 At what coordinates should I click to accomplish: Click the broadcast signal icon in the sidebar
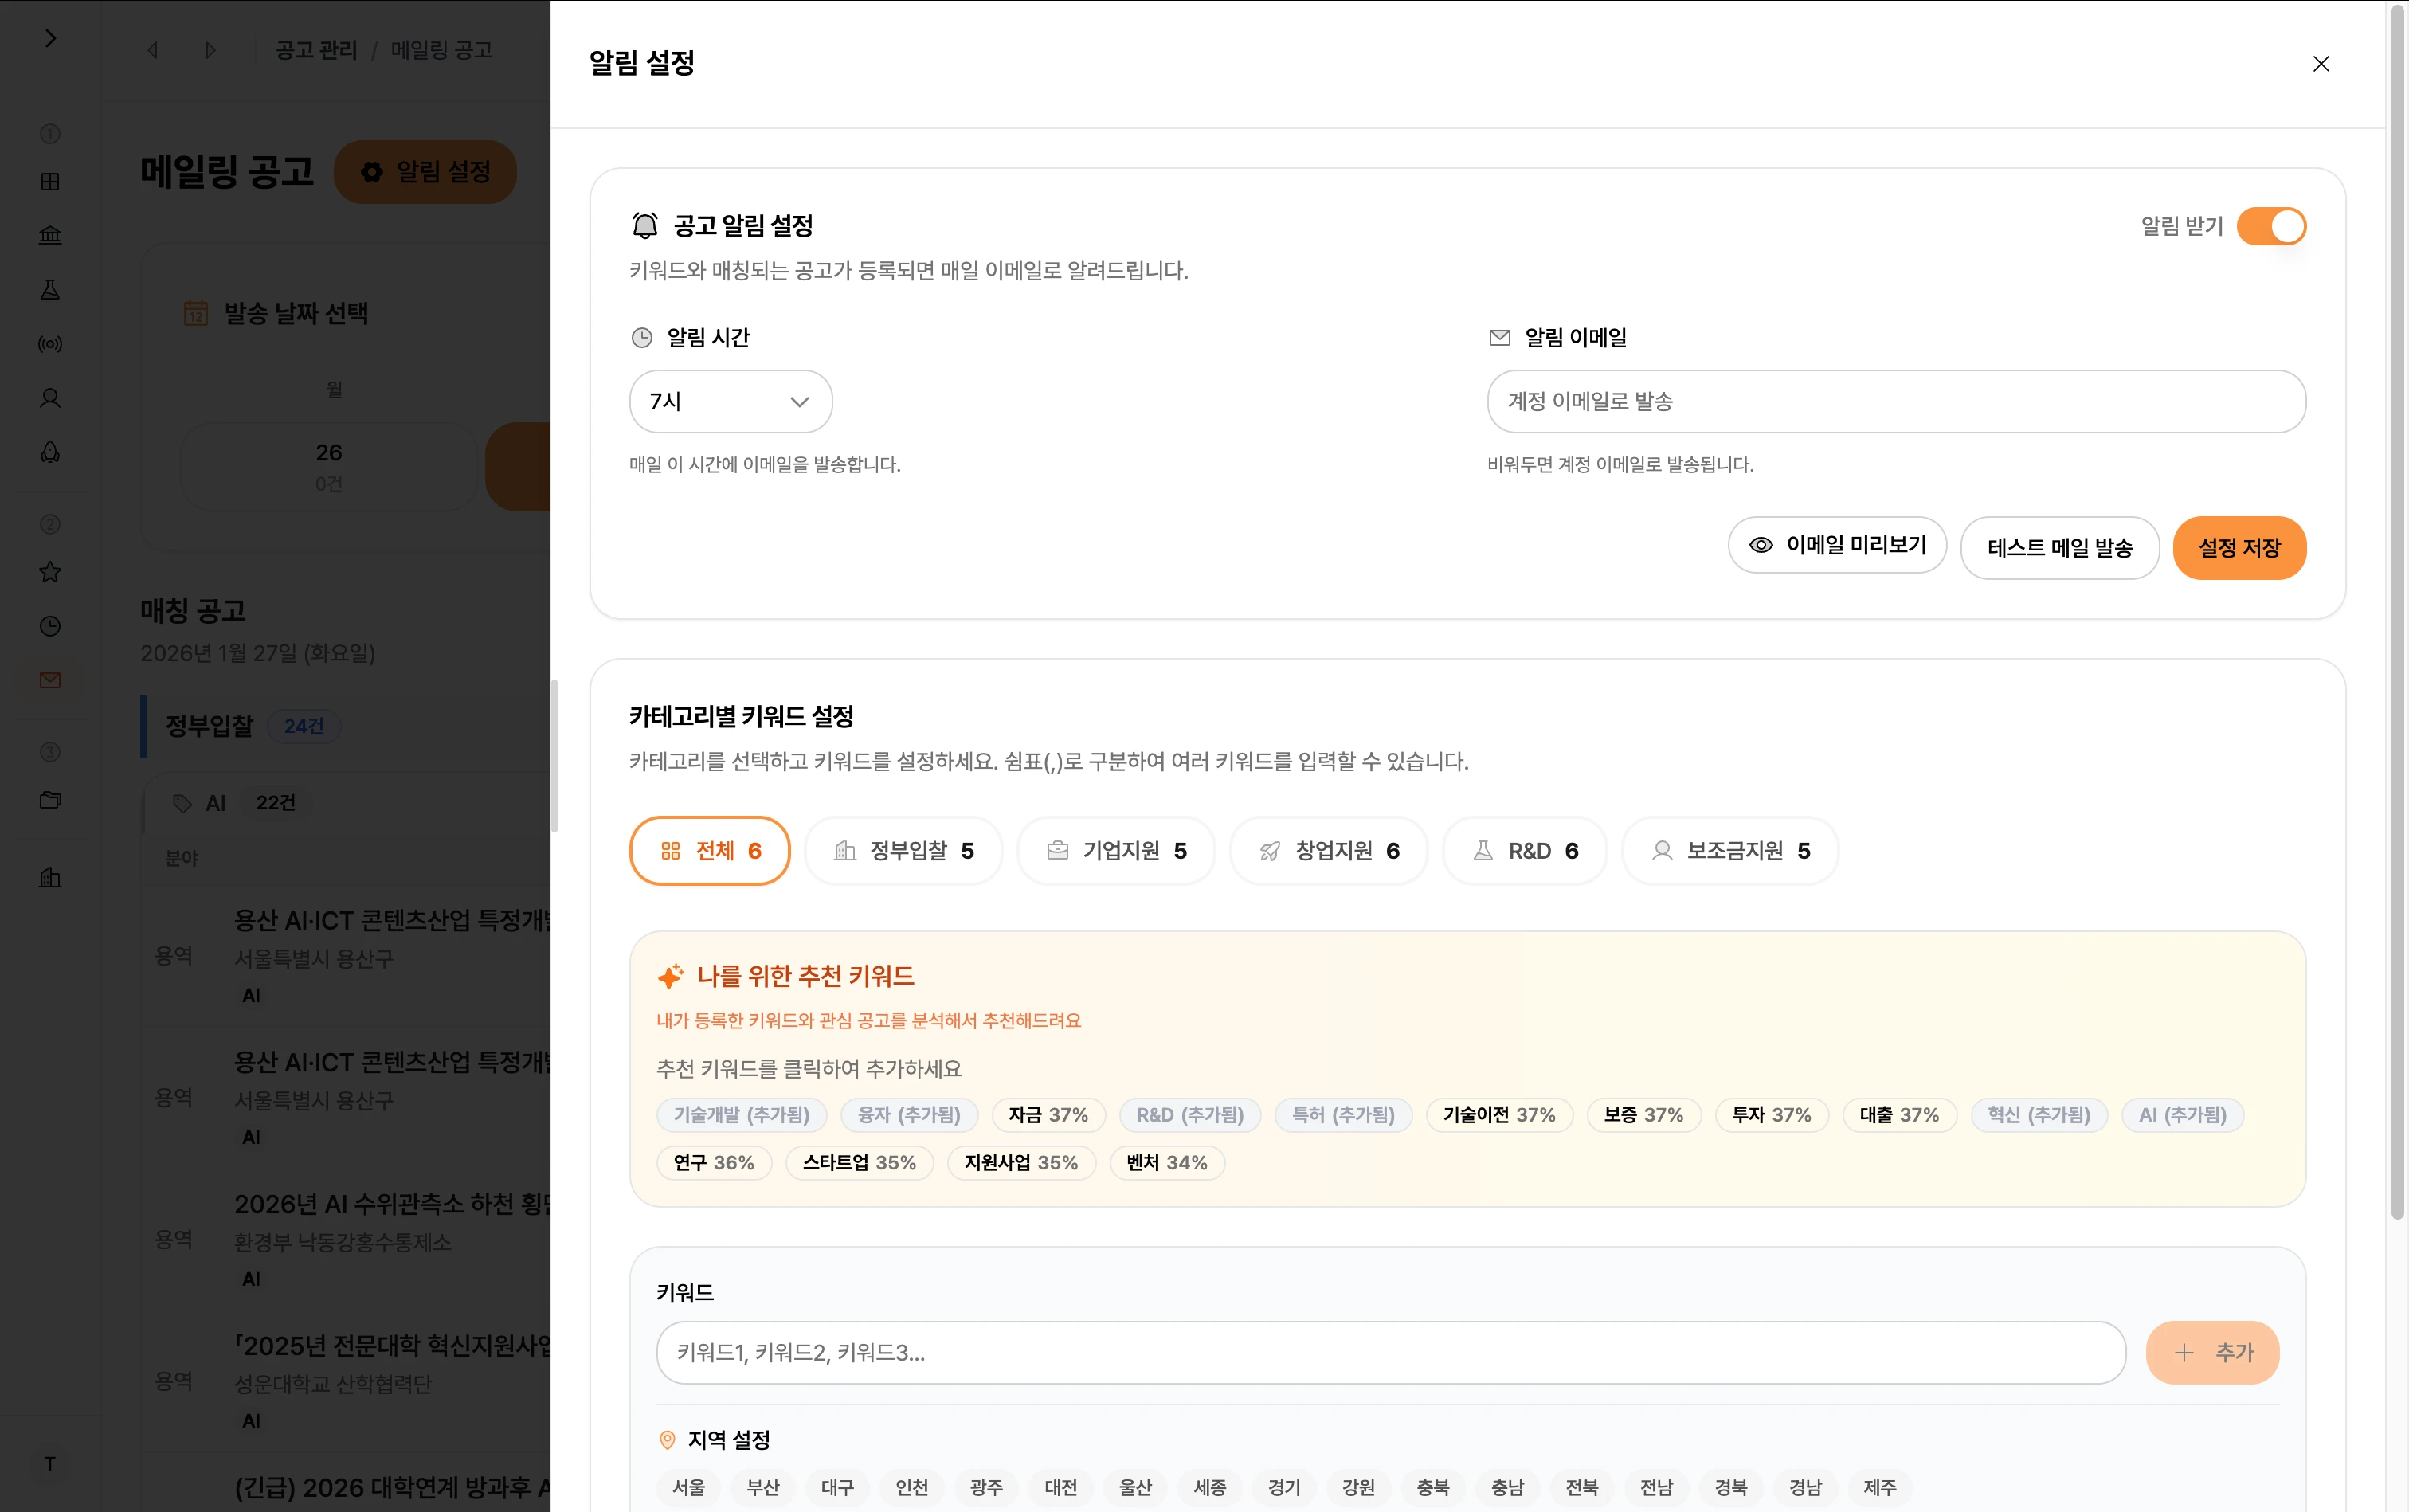click(x=50, y=344)
